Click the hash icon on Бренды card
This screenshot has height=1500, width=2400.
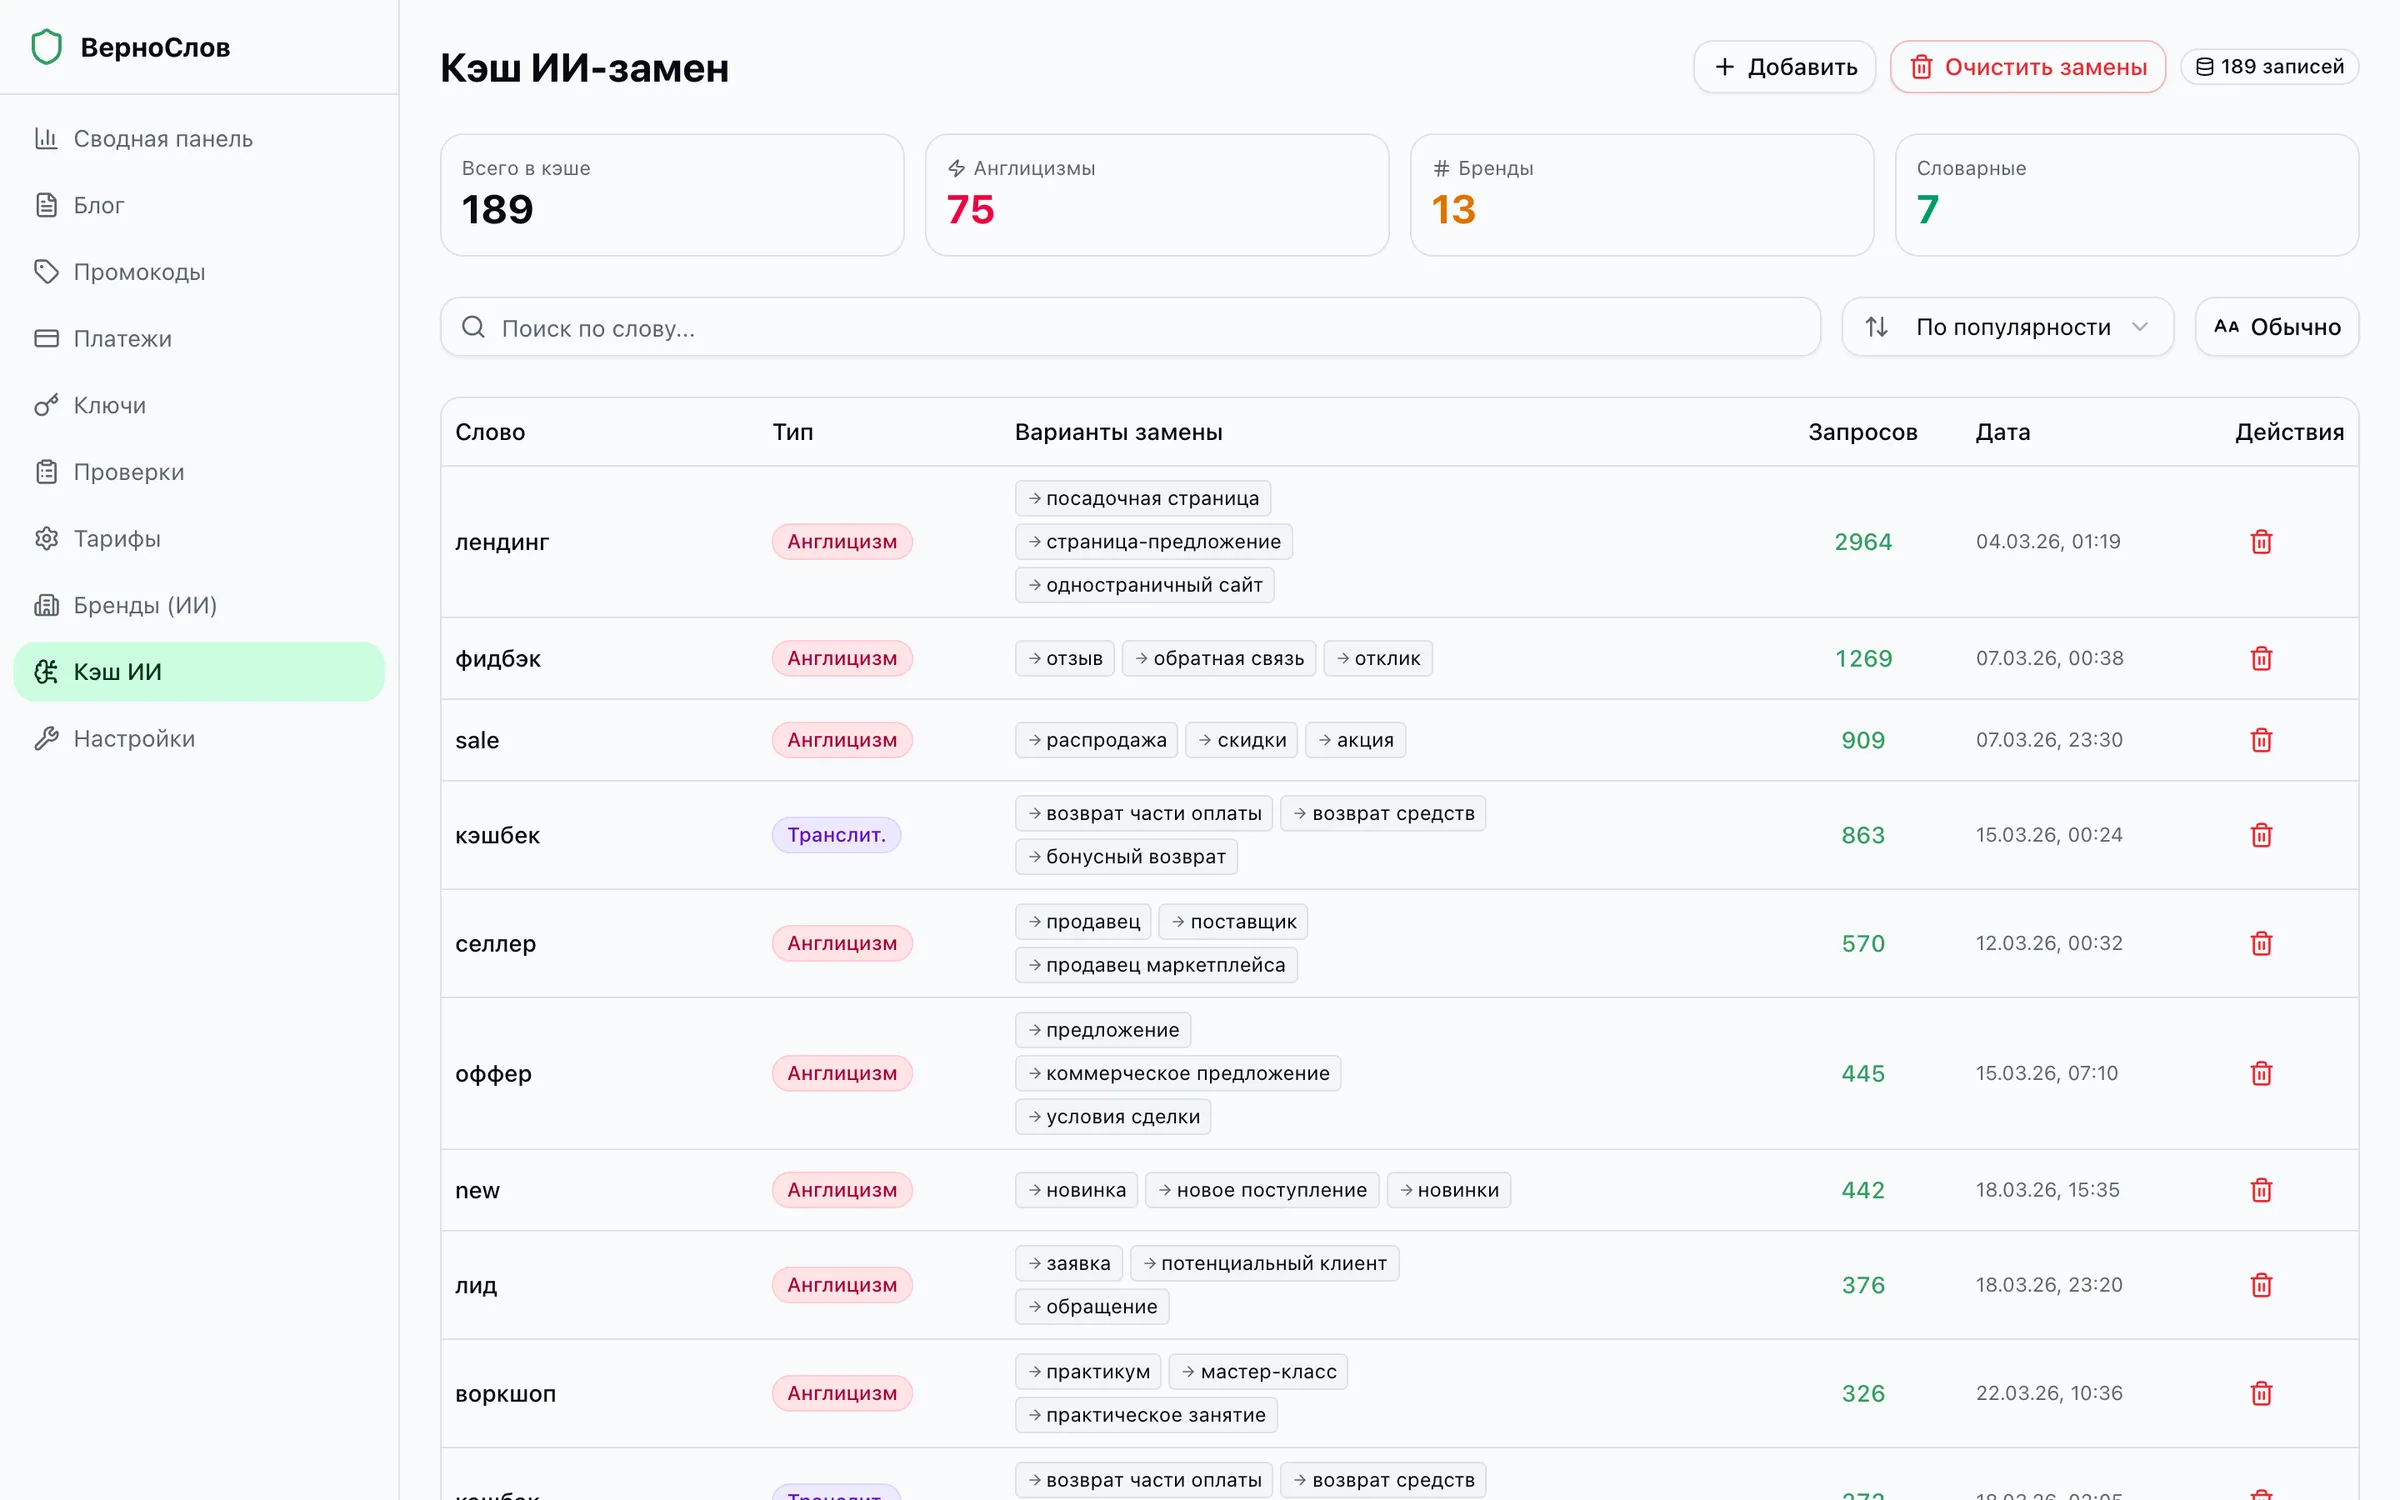1441,168
